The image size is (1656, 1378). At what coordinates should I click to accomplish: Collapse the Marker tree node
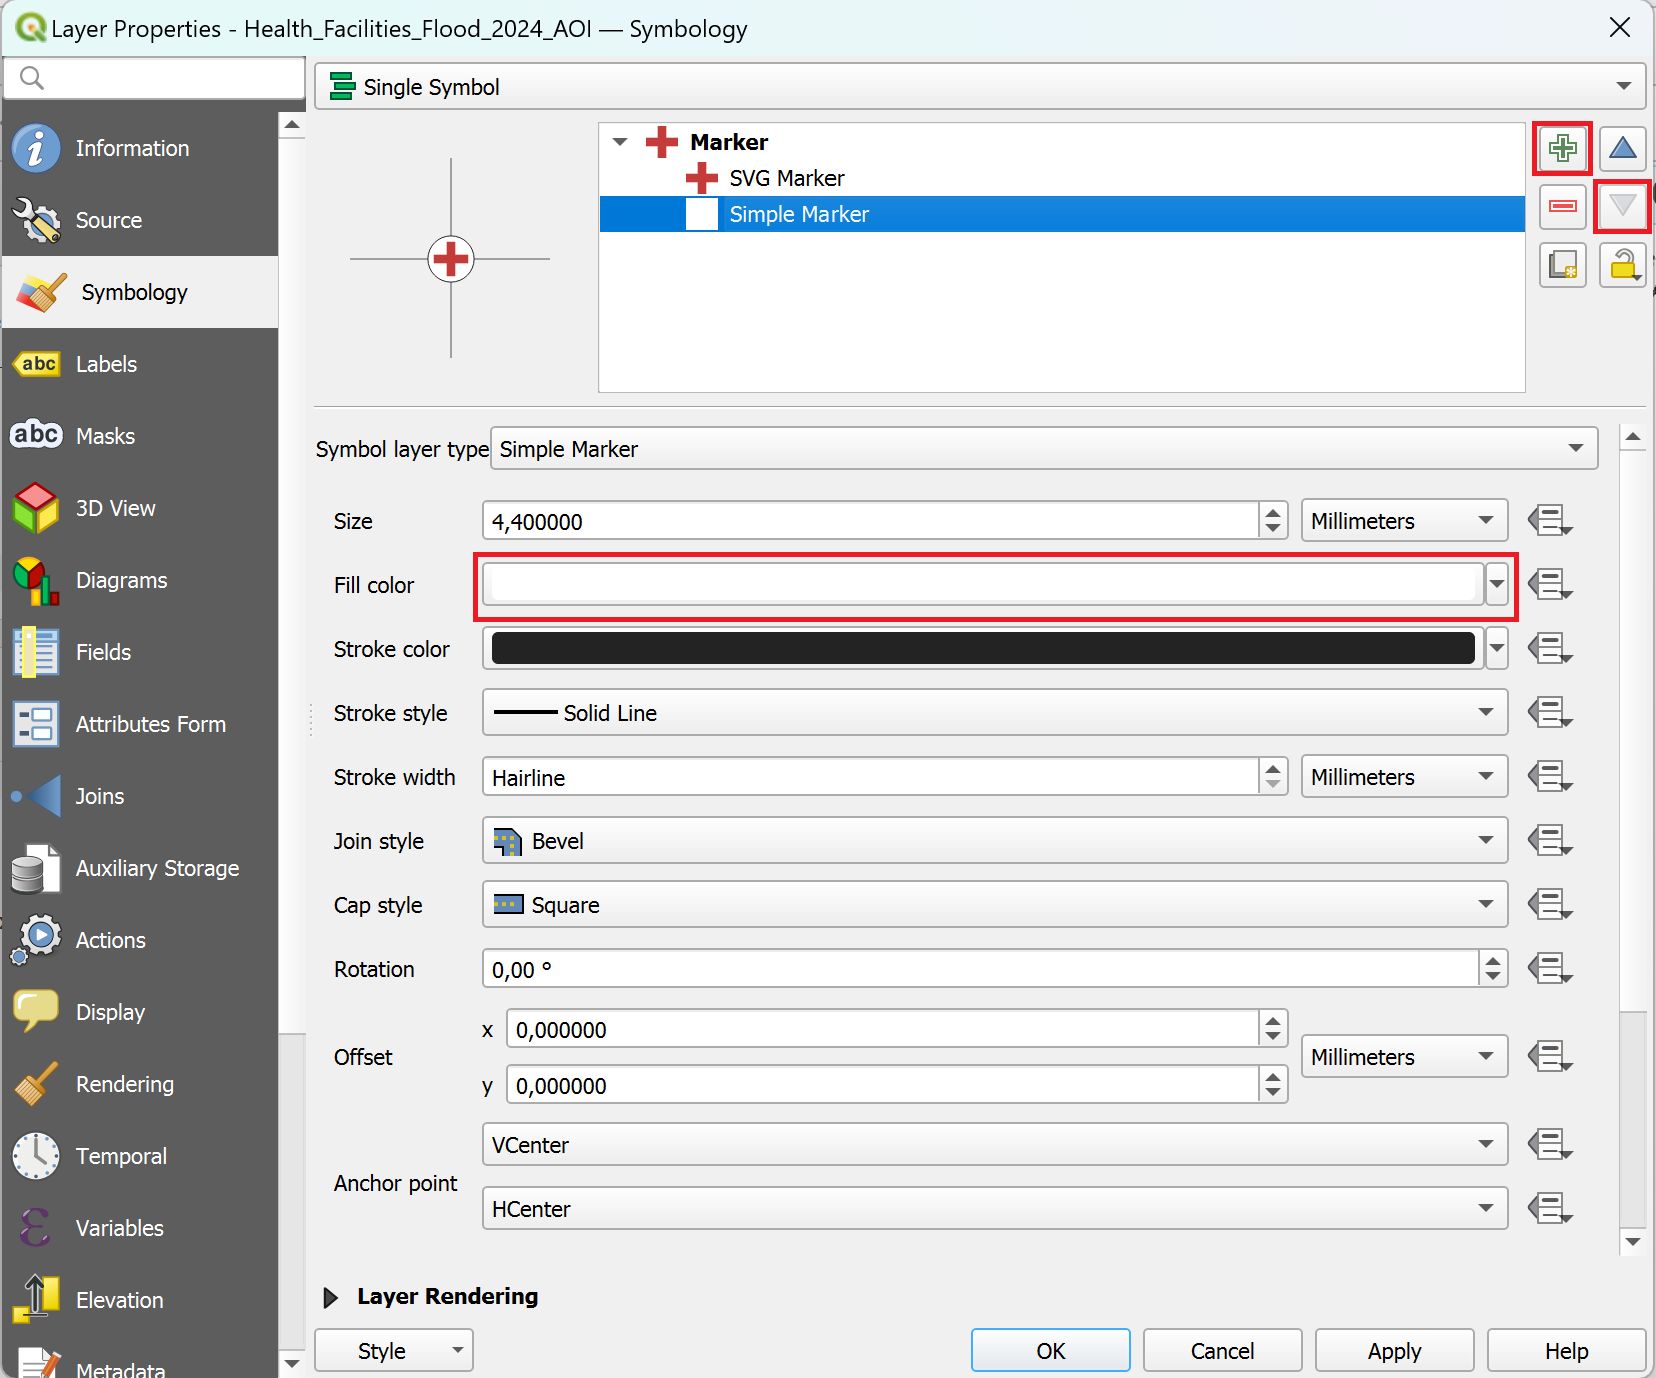(x=620, y=142)
